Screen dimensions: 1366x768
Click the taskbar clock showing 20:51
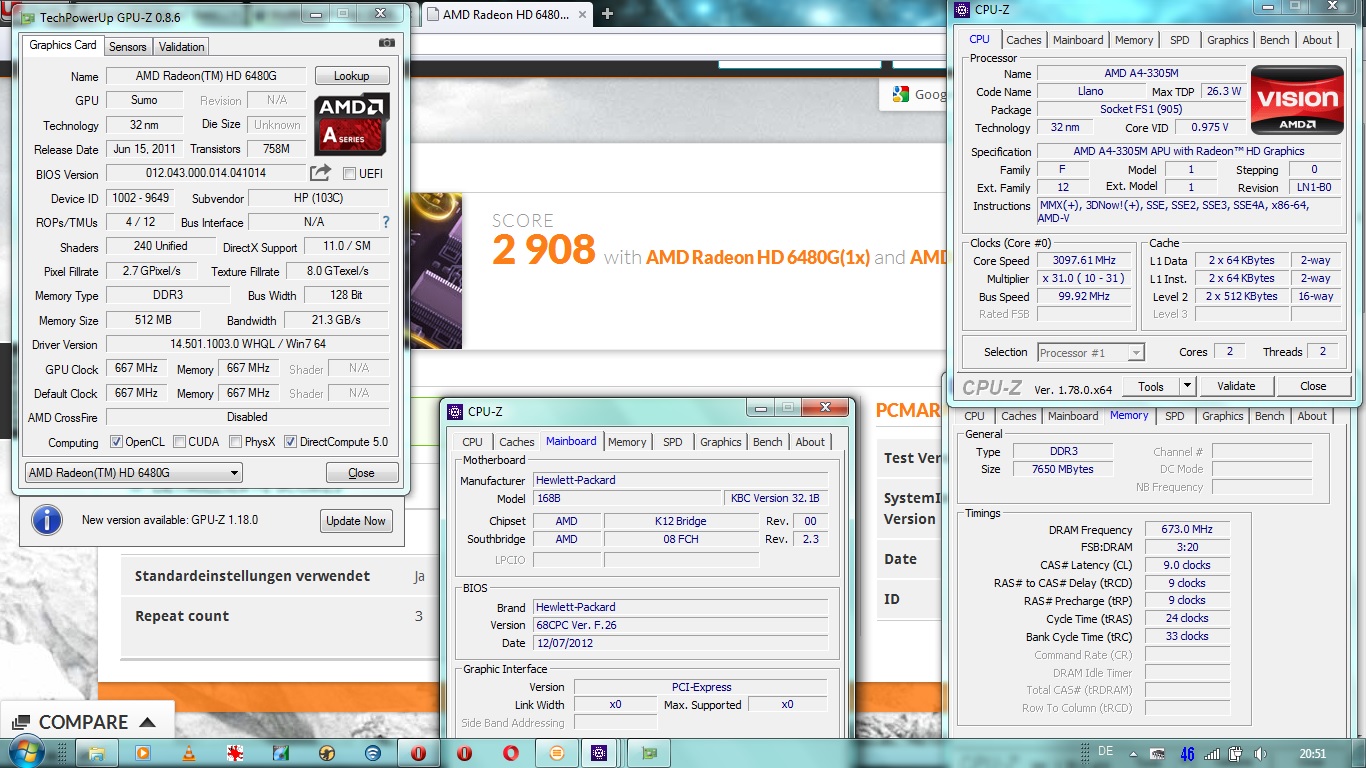coord(1311,753)
